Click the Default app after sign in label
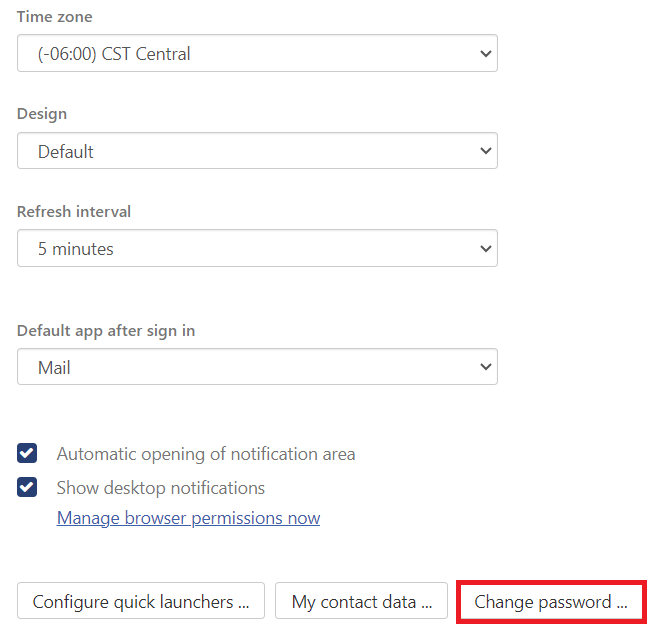The height and width of the screenshot is (627, 655). point(106,331)
